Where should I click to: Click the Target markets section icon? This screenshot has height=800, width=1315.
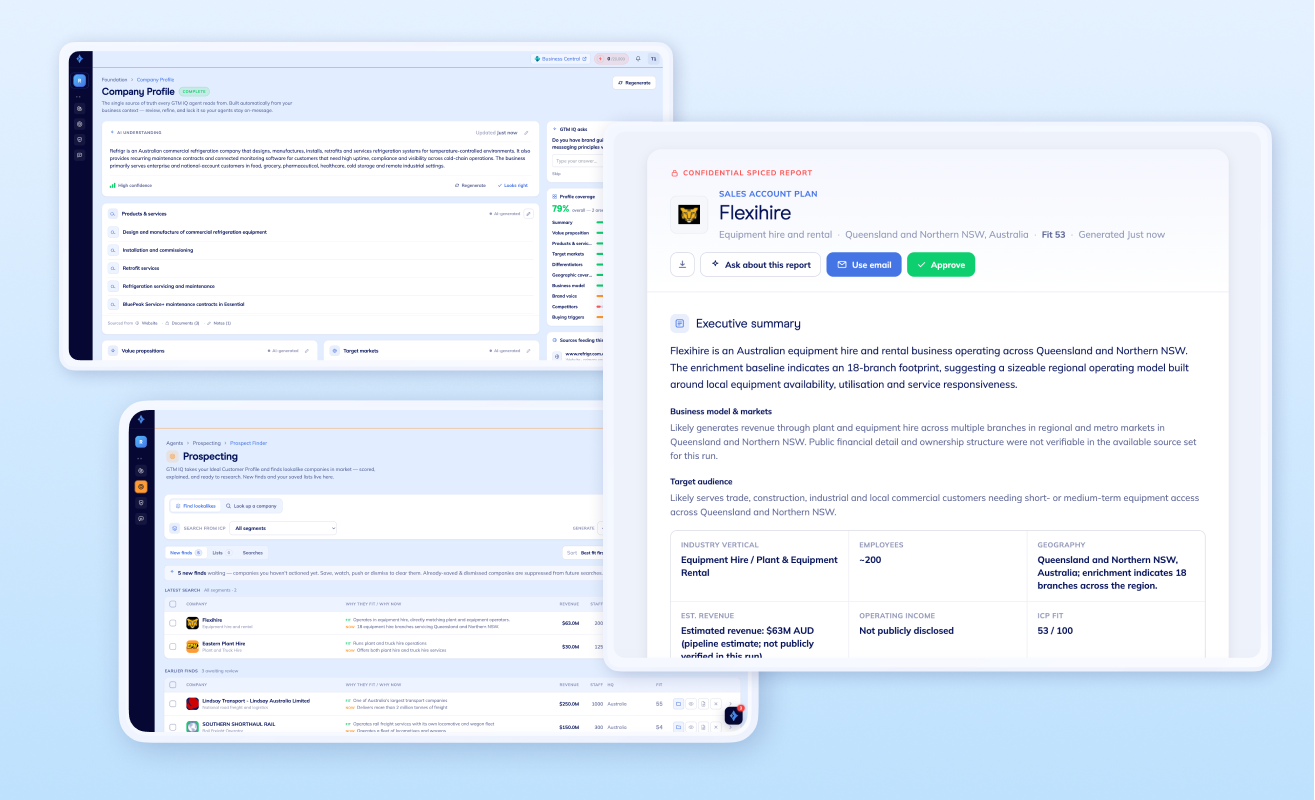[334, 351]
